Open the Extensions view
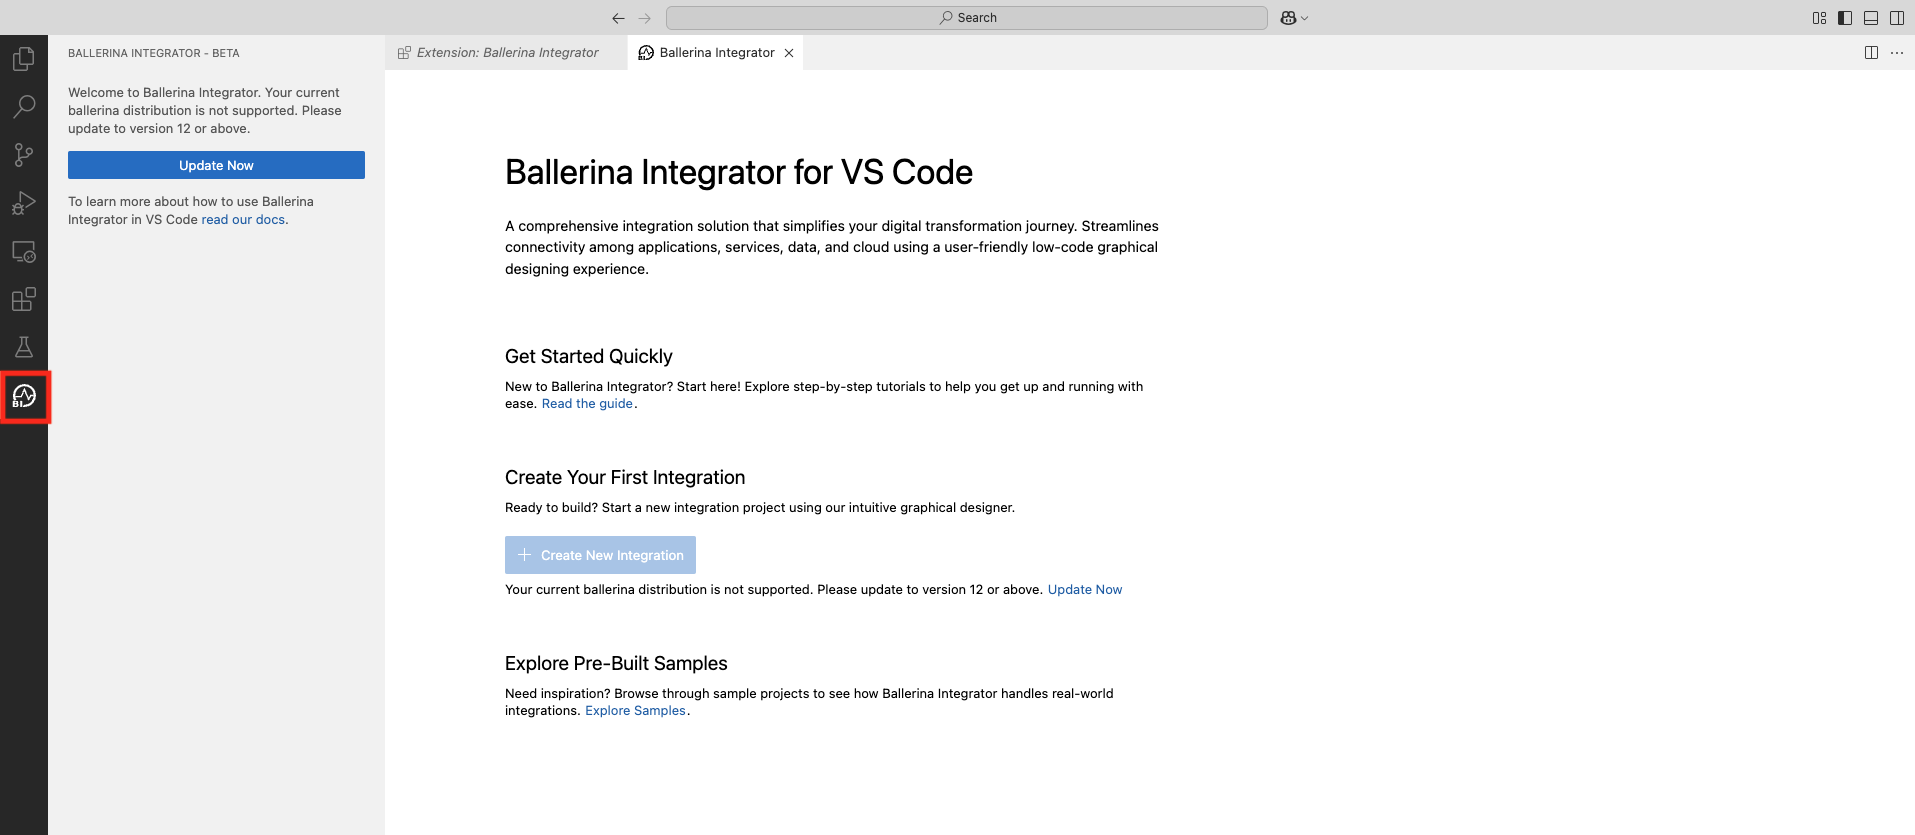Screen dimensions: 1915x835 (x=24, y=299)
